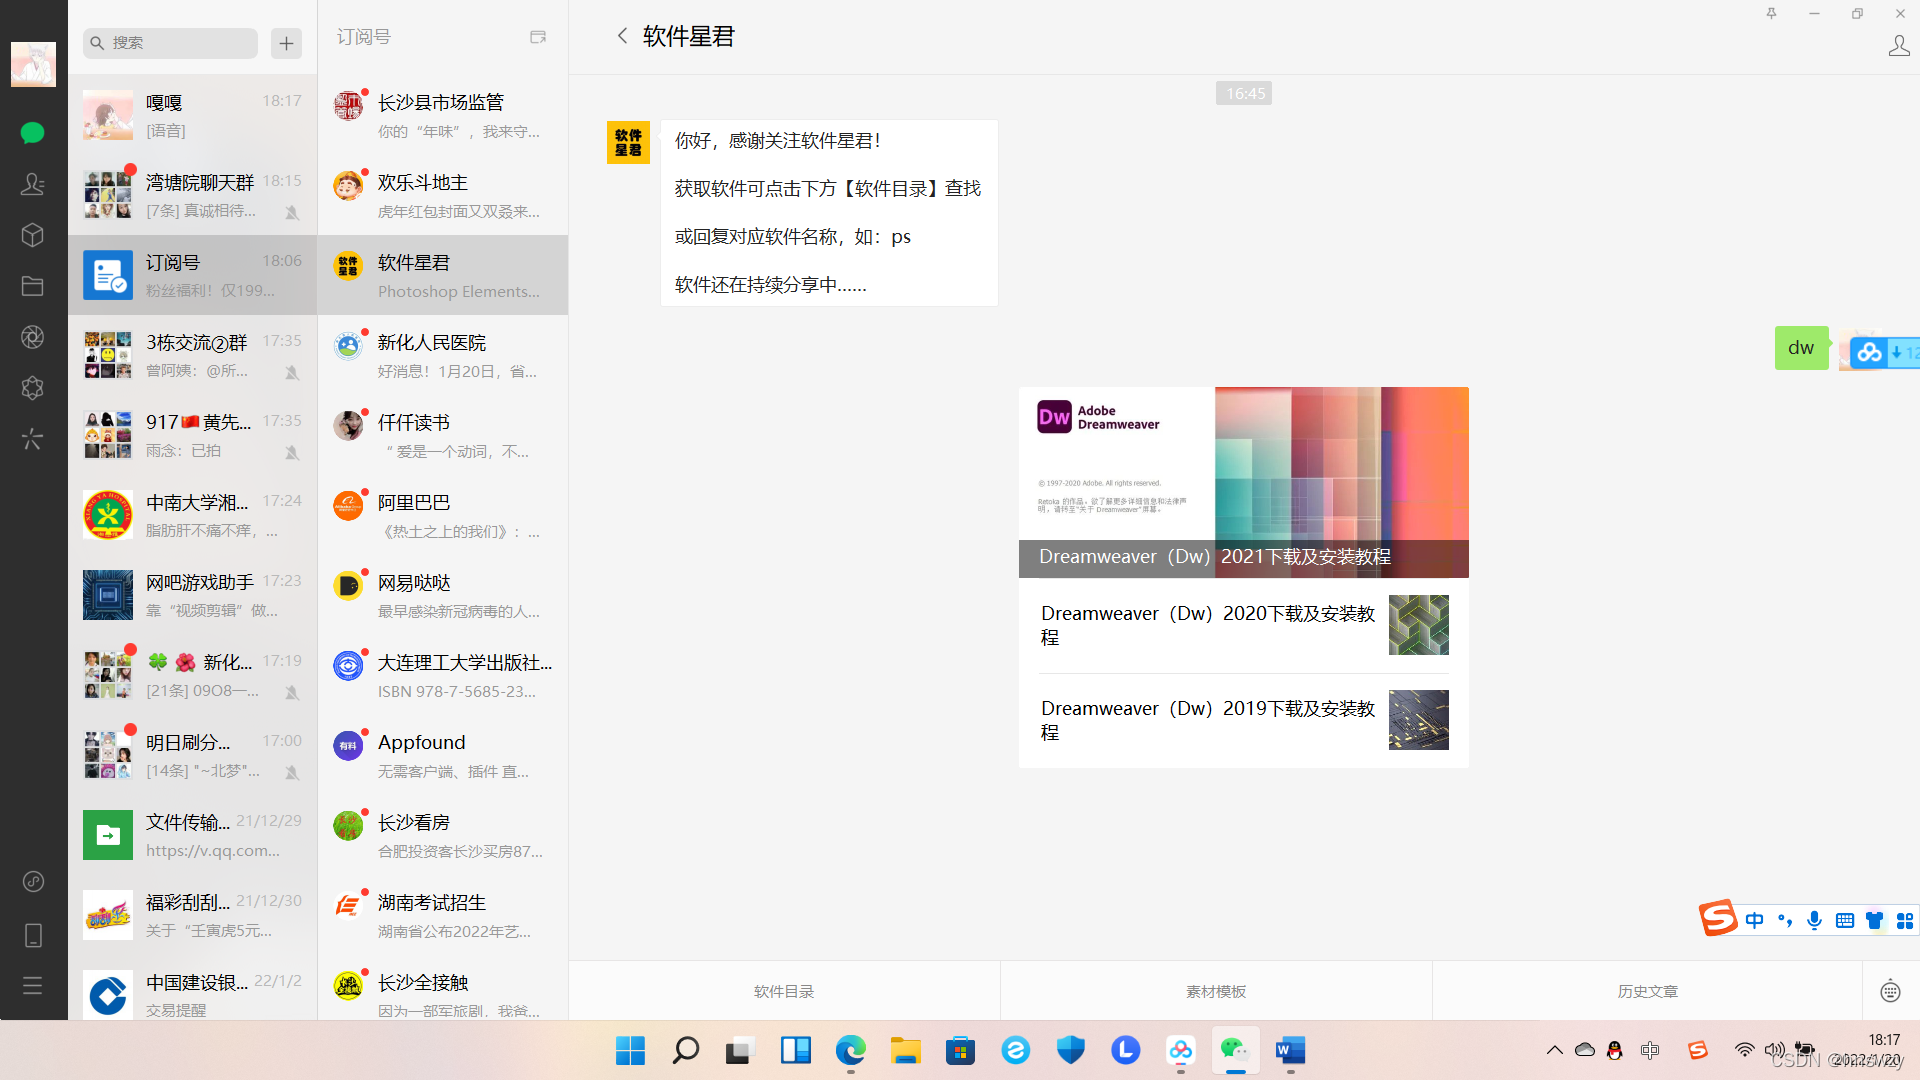Open the 阿里巴巴 subscription

(x=443, y=515)
